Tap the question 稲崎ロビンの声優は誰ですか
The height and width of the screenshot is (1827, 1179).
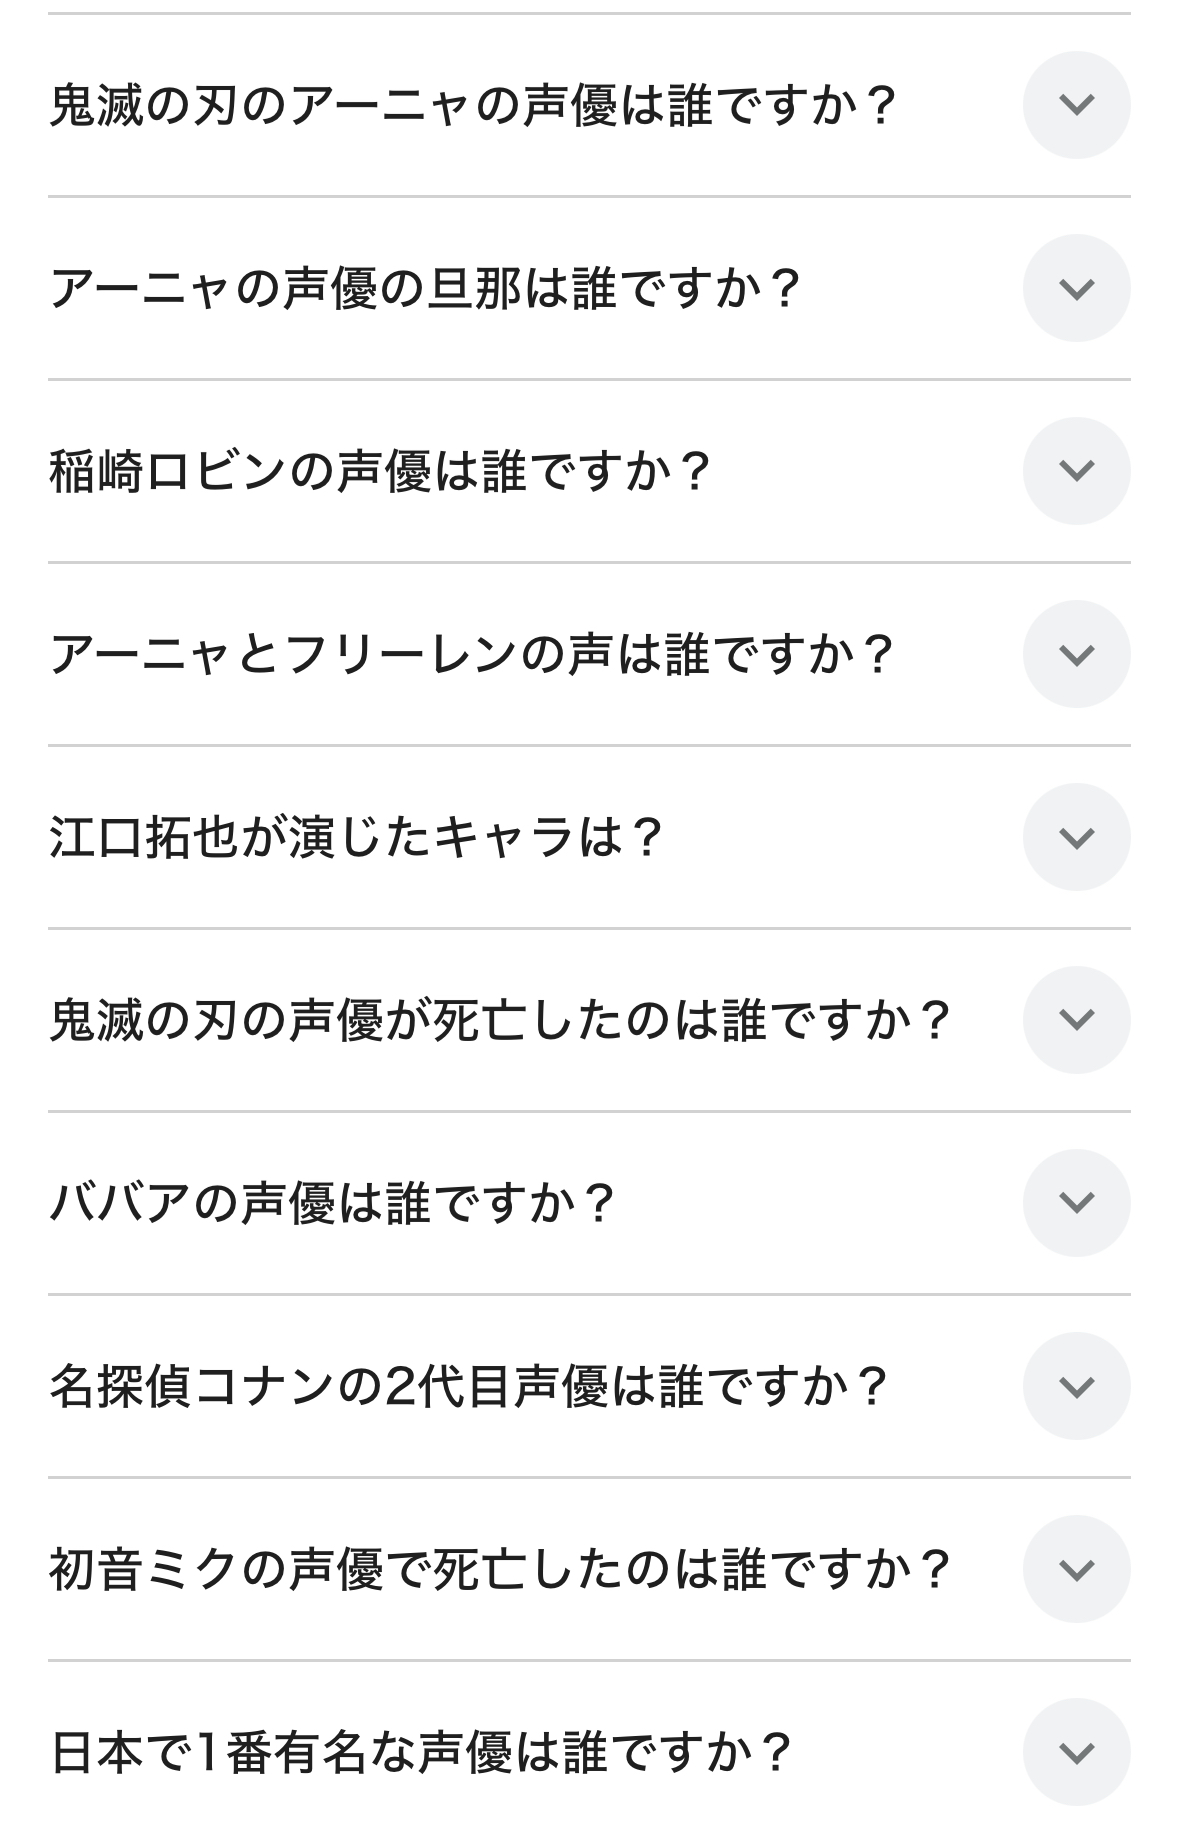pos(380,471)
